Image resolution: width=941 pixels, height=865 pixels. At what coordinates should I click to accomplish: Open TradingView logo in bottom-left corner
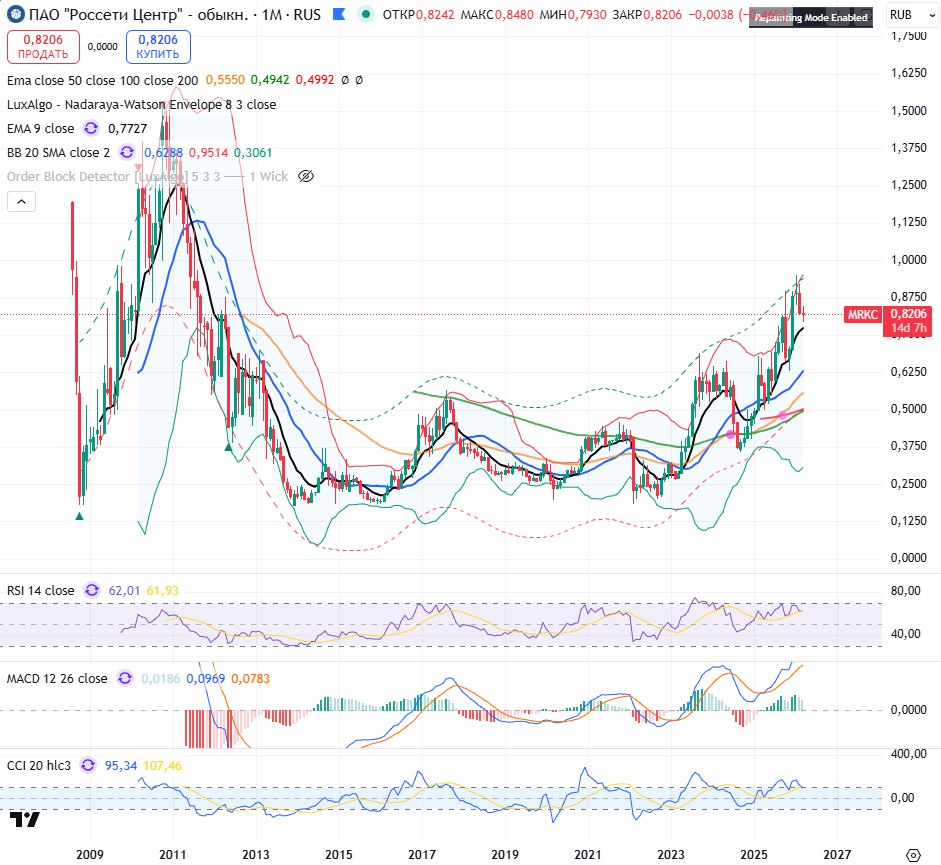(25, 820)
